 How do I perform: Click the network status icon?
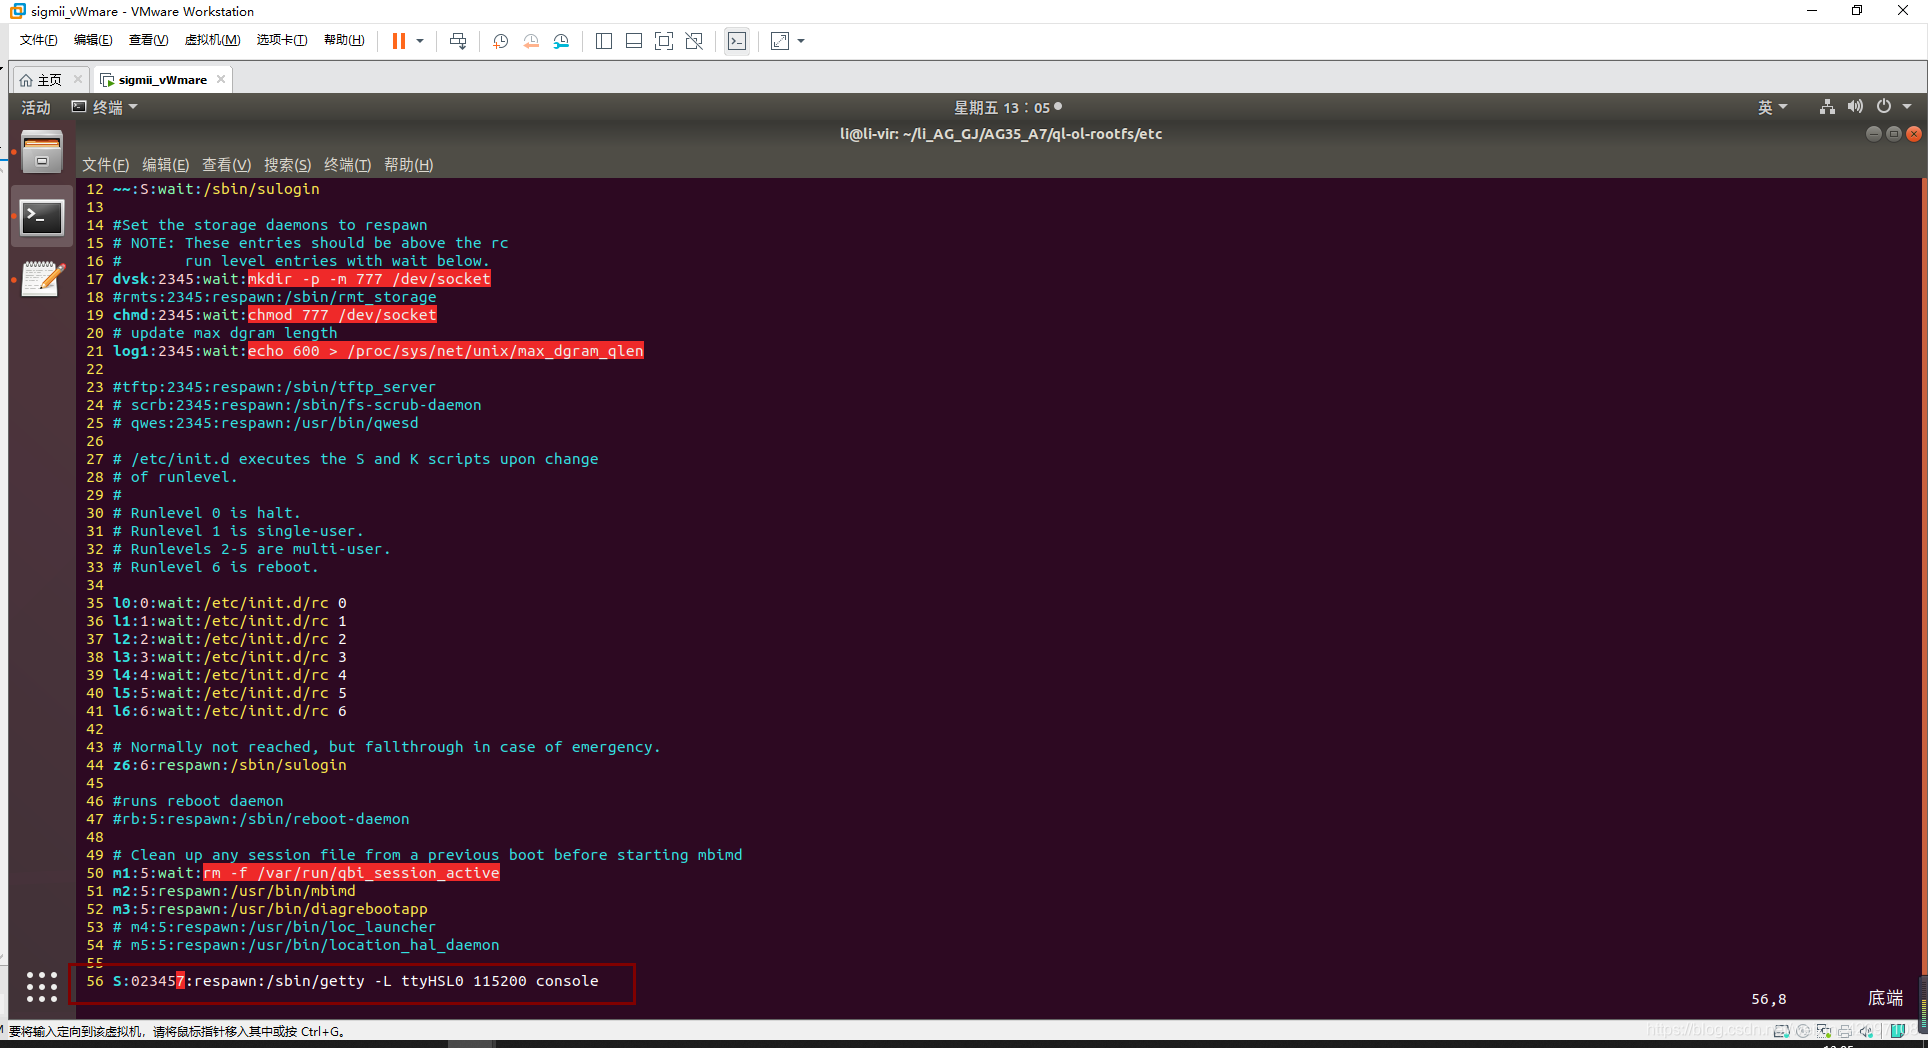pyautogui.click(x=1827, y=107)
